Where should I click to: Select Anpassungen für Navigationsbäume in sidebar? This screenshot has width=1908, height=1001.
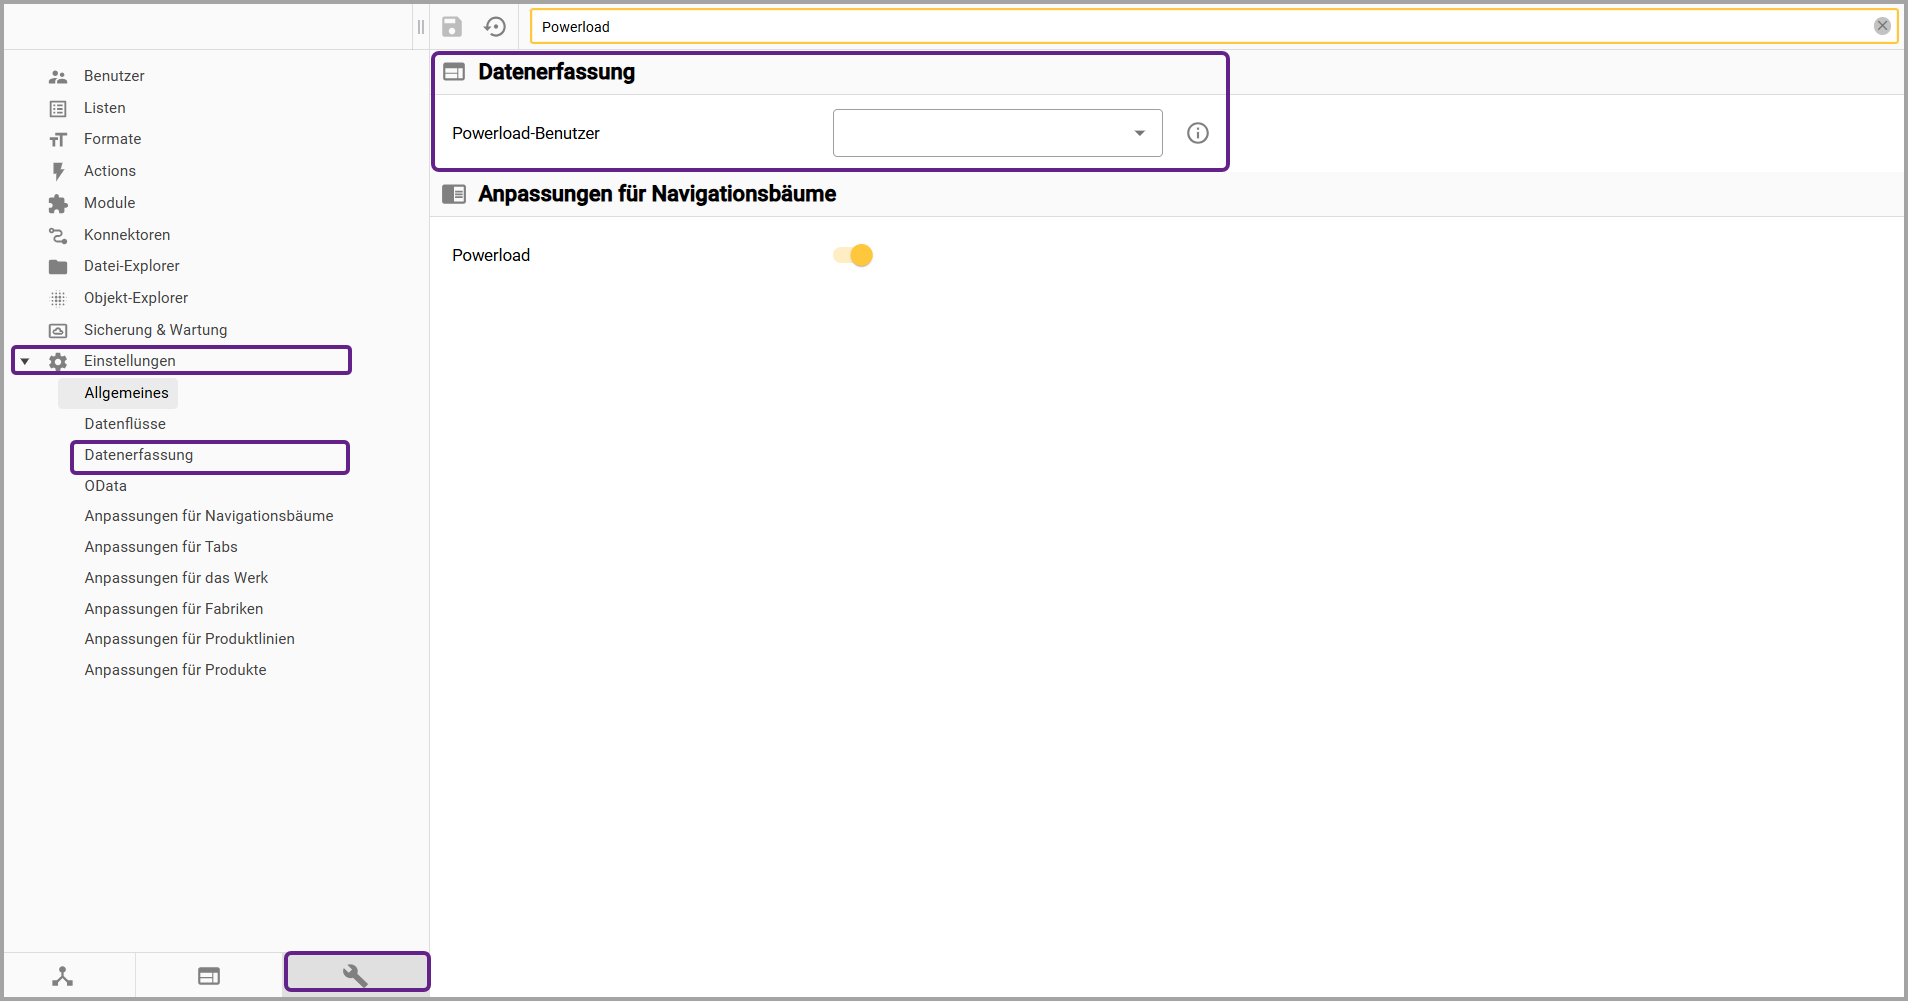click(209, 516)
